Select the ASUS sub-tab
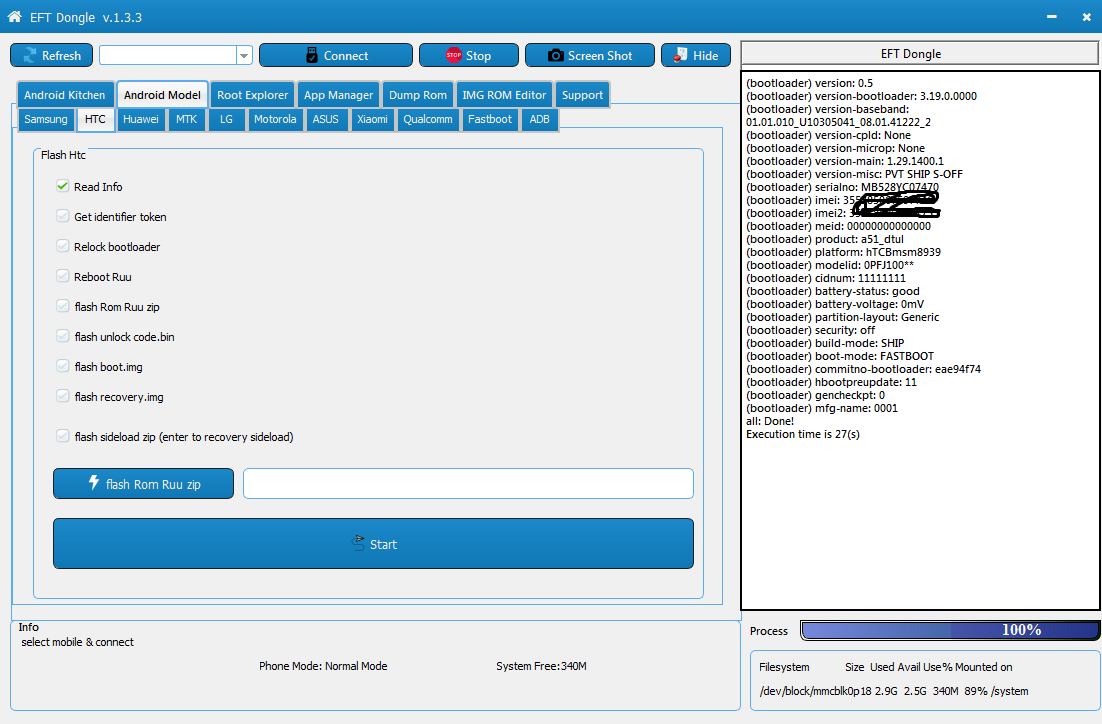Screen dimensions: 1102x724 (325, 119)
